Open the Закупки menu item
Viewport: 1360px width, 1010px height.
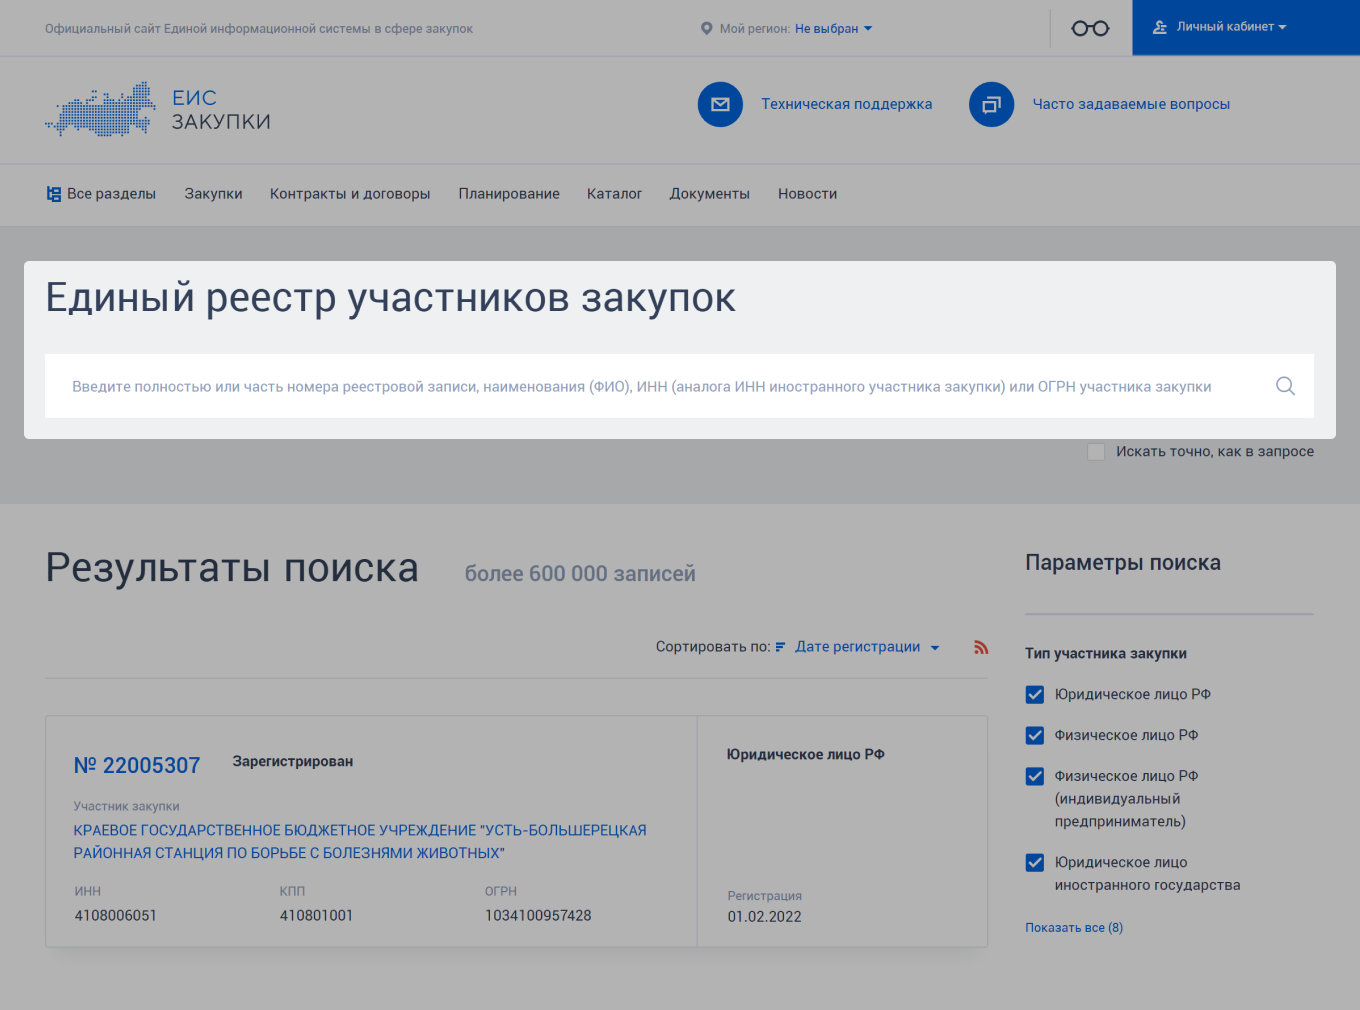213,194
